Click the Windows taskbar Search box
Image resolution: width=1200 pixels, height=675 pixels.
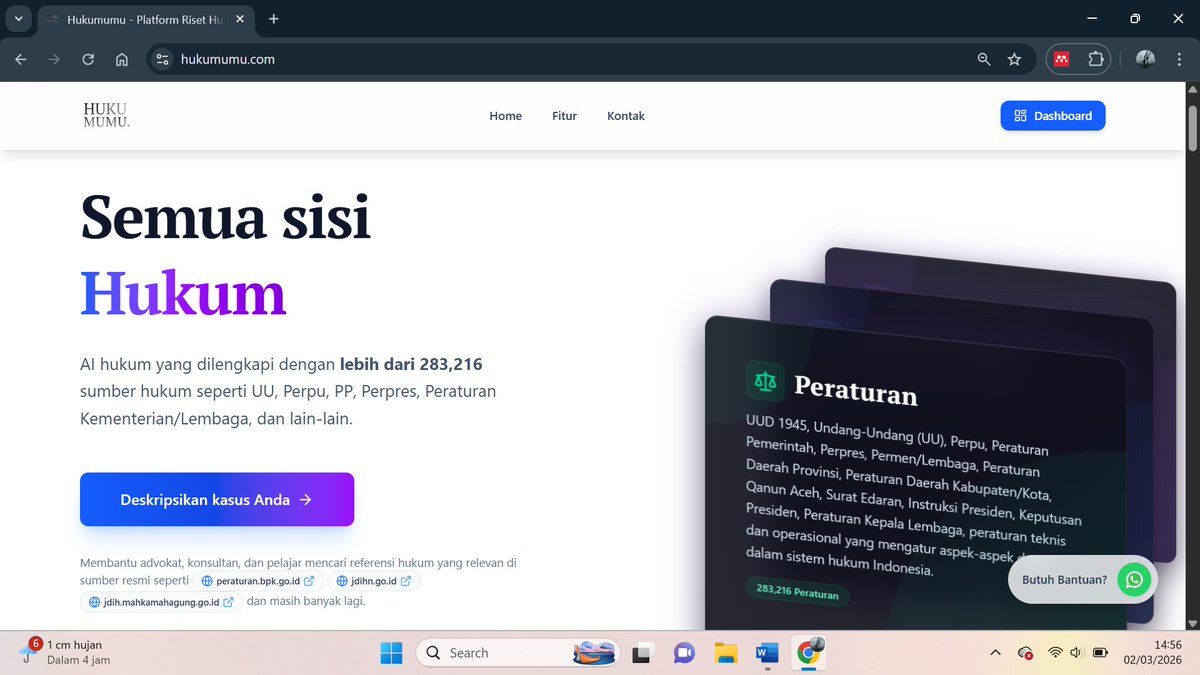[x=516, y=653]
